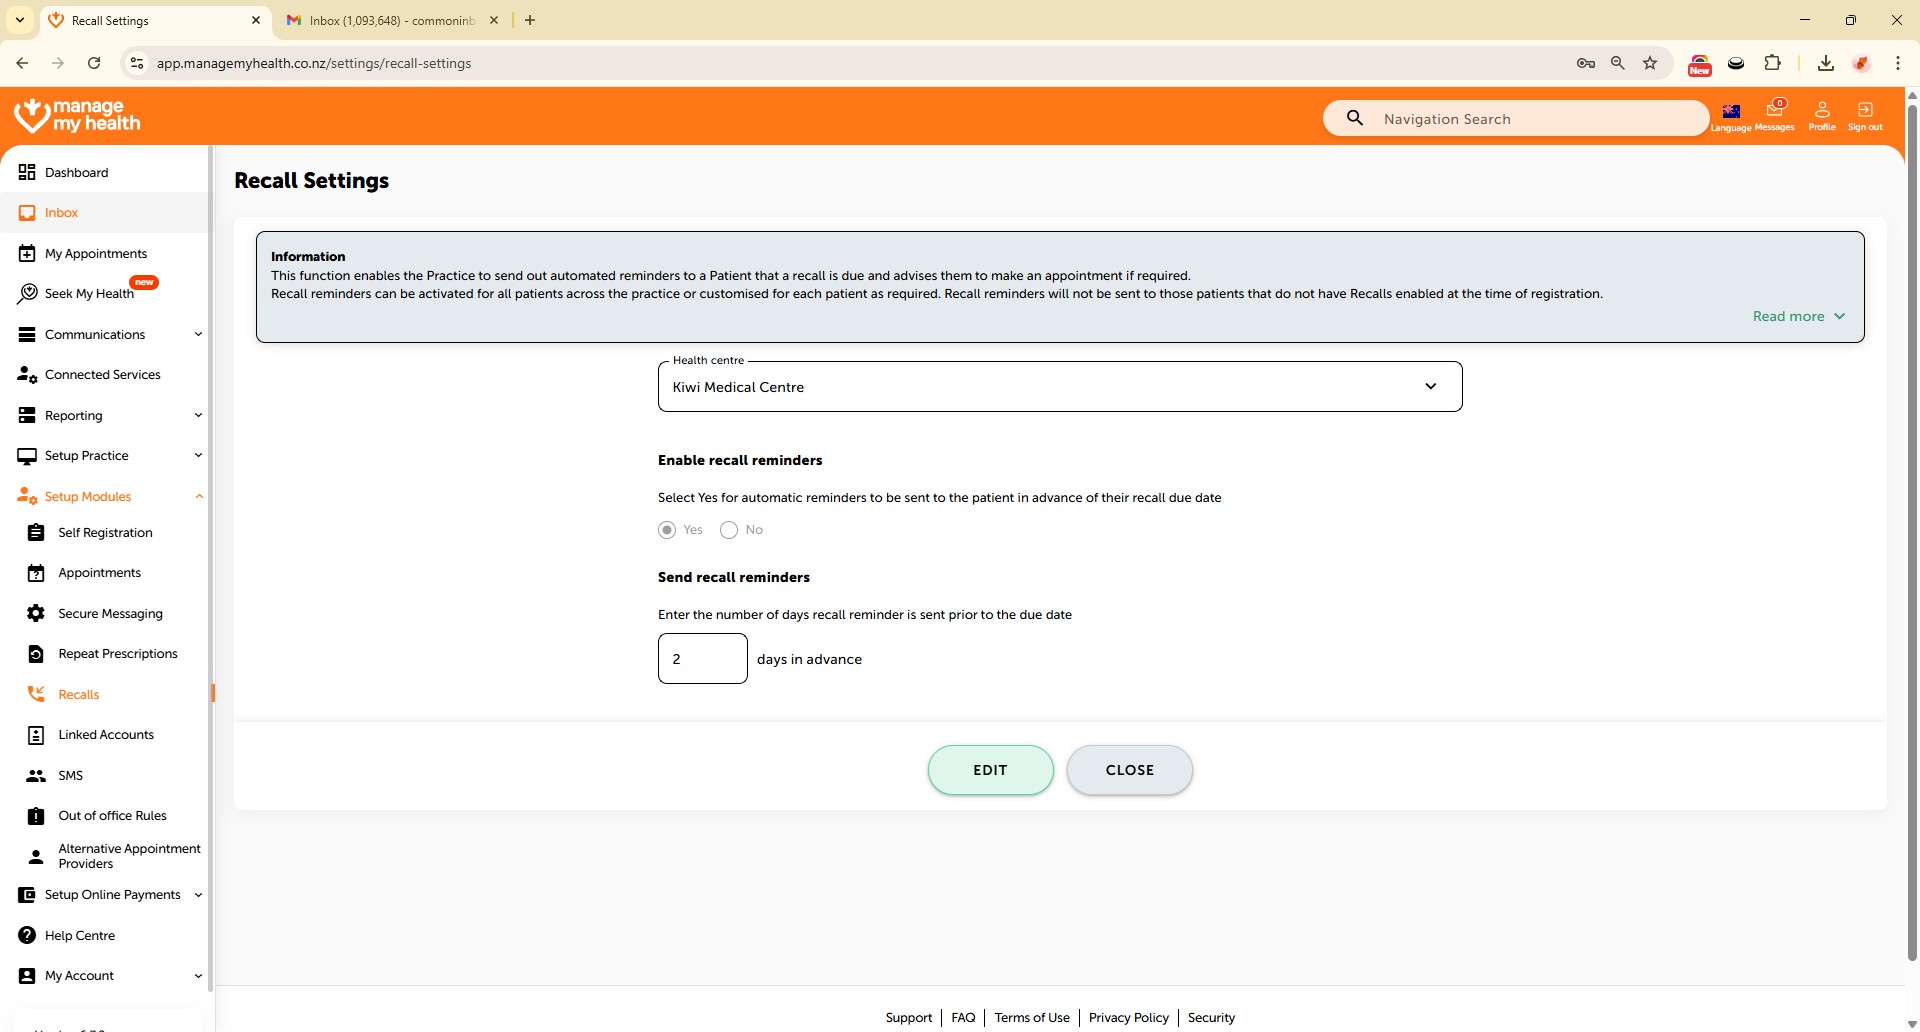The height and width of the screenshot is (1032, 1920).
Task: Bookmark this page with star icon
Action: [1650, 63]
